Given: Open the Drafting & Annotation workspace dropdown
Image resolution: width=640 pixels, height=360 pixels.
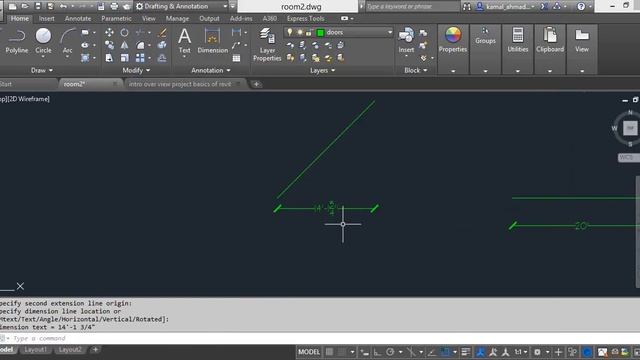Looking at the screenshot, I should [x=225, y=6].
